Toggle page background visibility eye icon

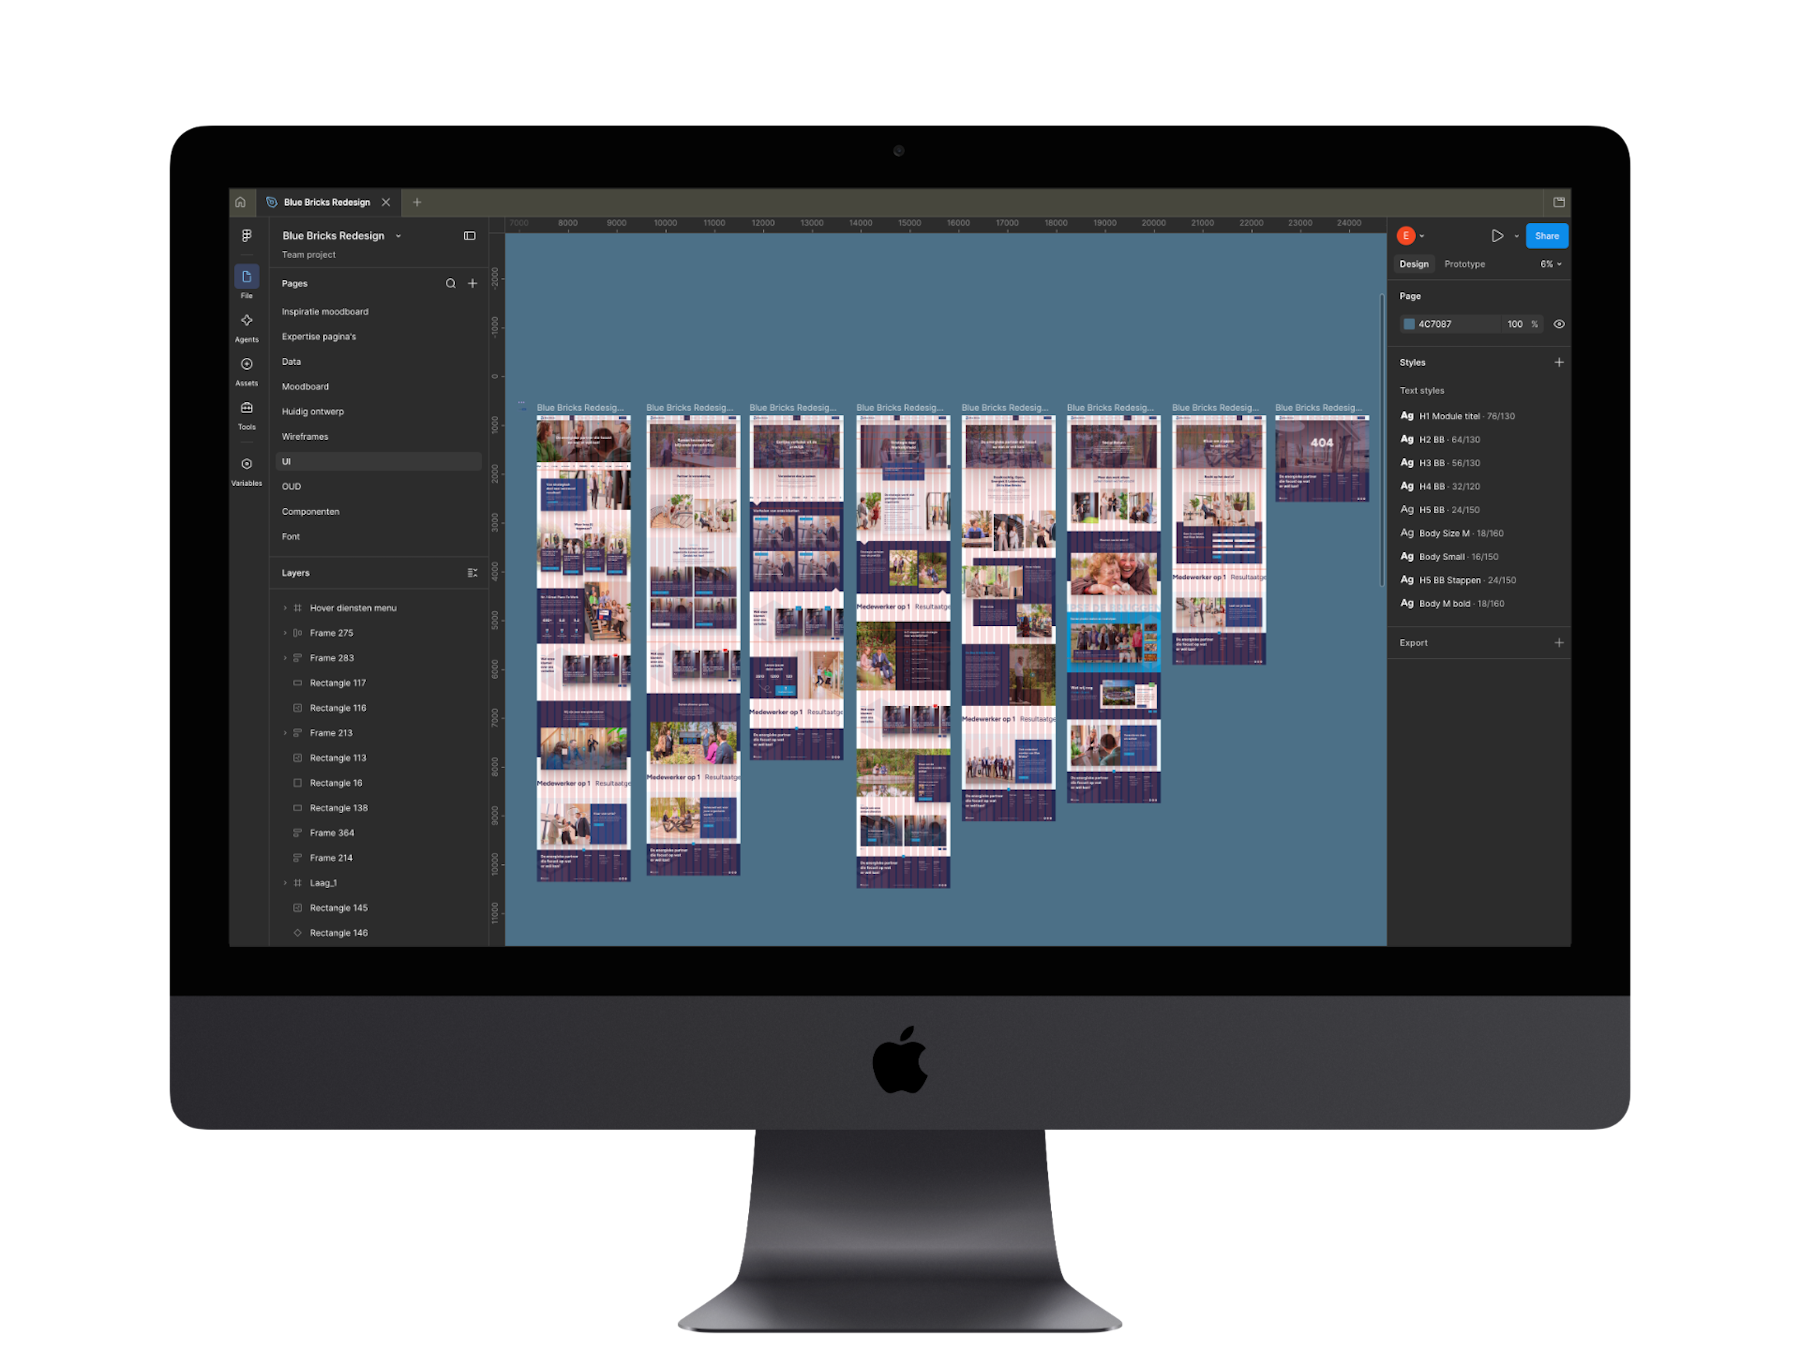tap(1559, 324)
